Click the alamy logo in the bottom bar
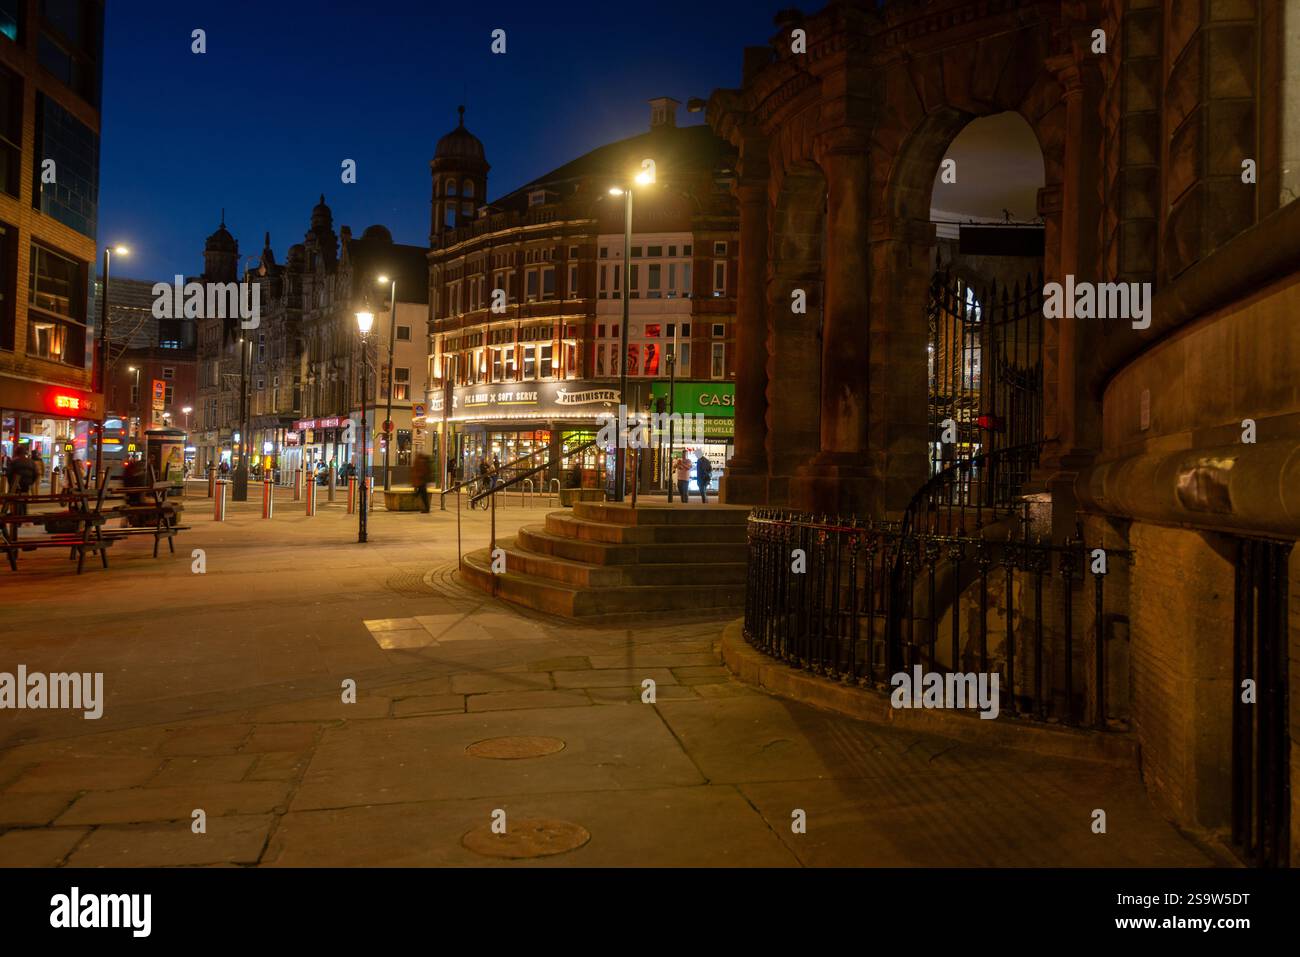This screenshot has height=957, width=1300. coord(101,912)
